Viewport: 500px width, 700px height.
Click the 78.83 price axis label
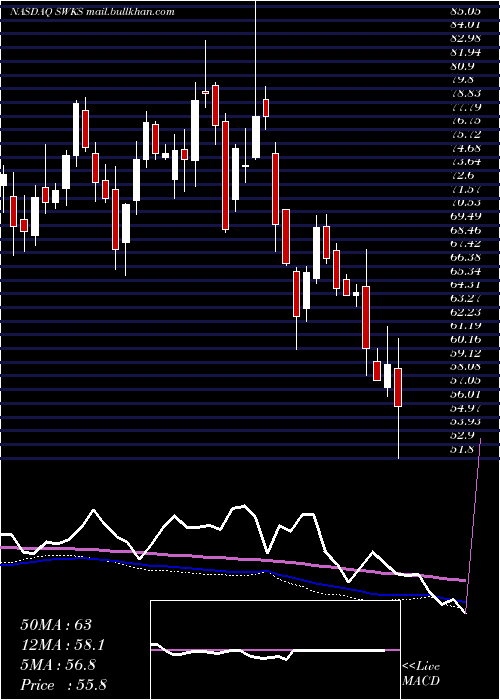click(466, 94)
